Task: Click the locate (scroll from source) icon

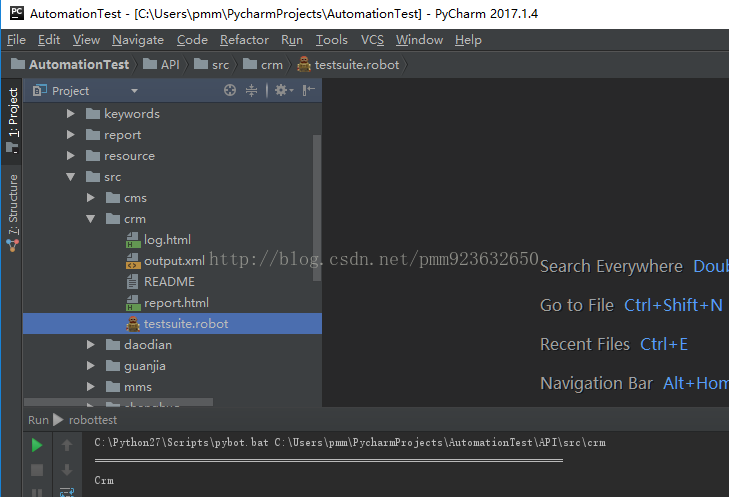Action: tap(230, 90)
